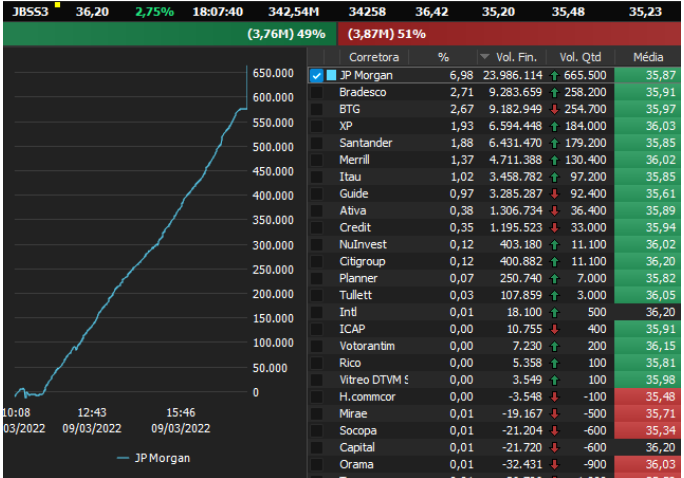The width and height of the screenshot is (684, 478).
Task: Click the green up arrow in Bradesco row
Action: coord(554,92)
